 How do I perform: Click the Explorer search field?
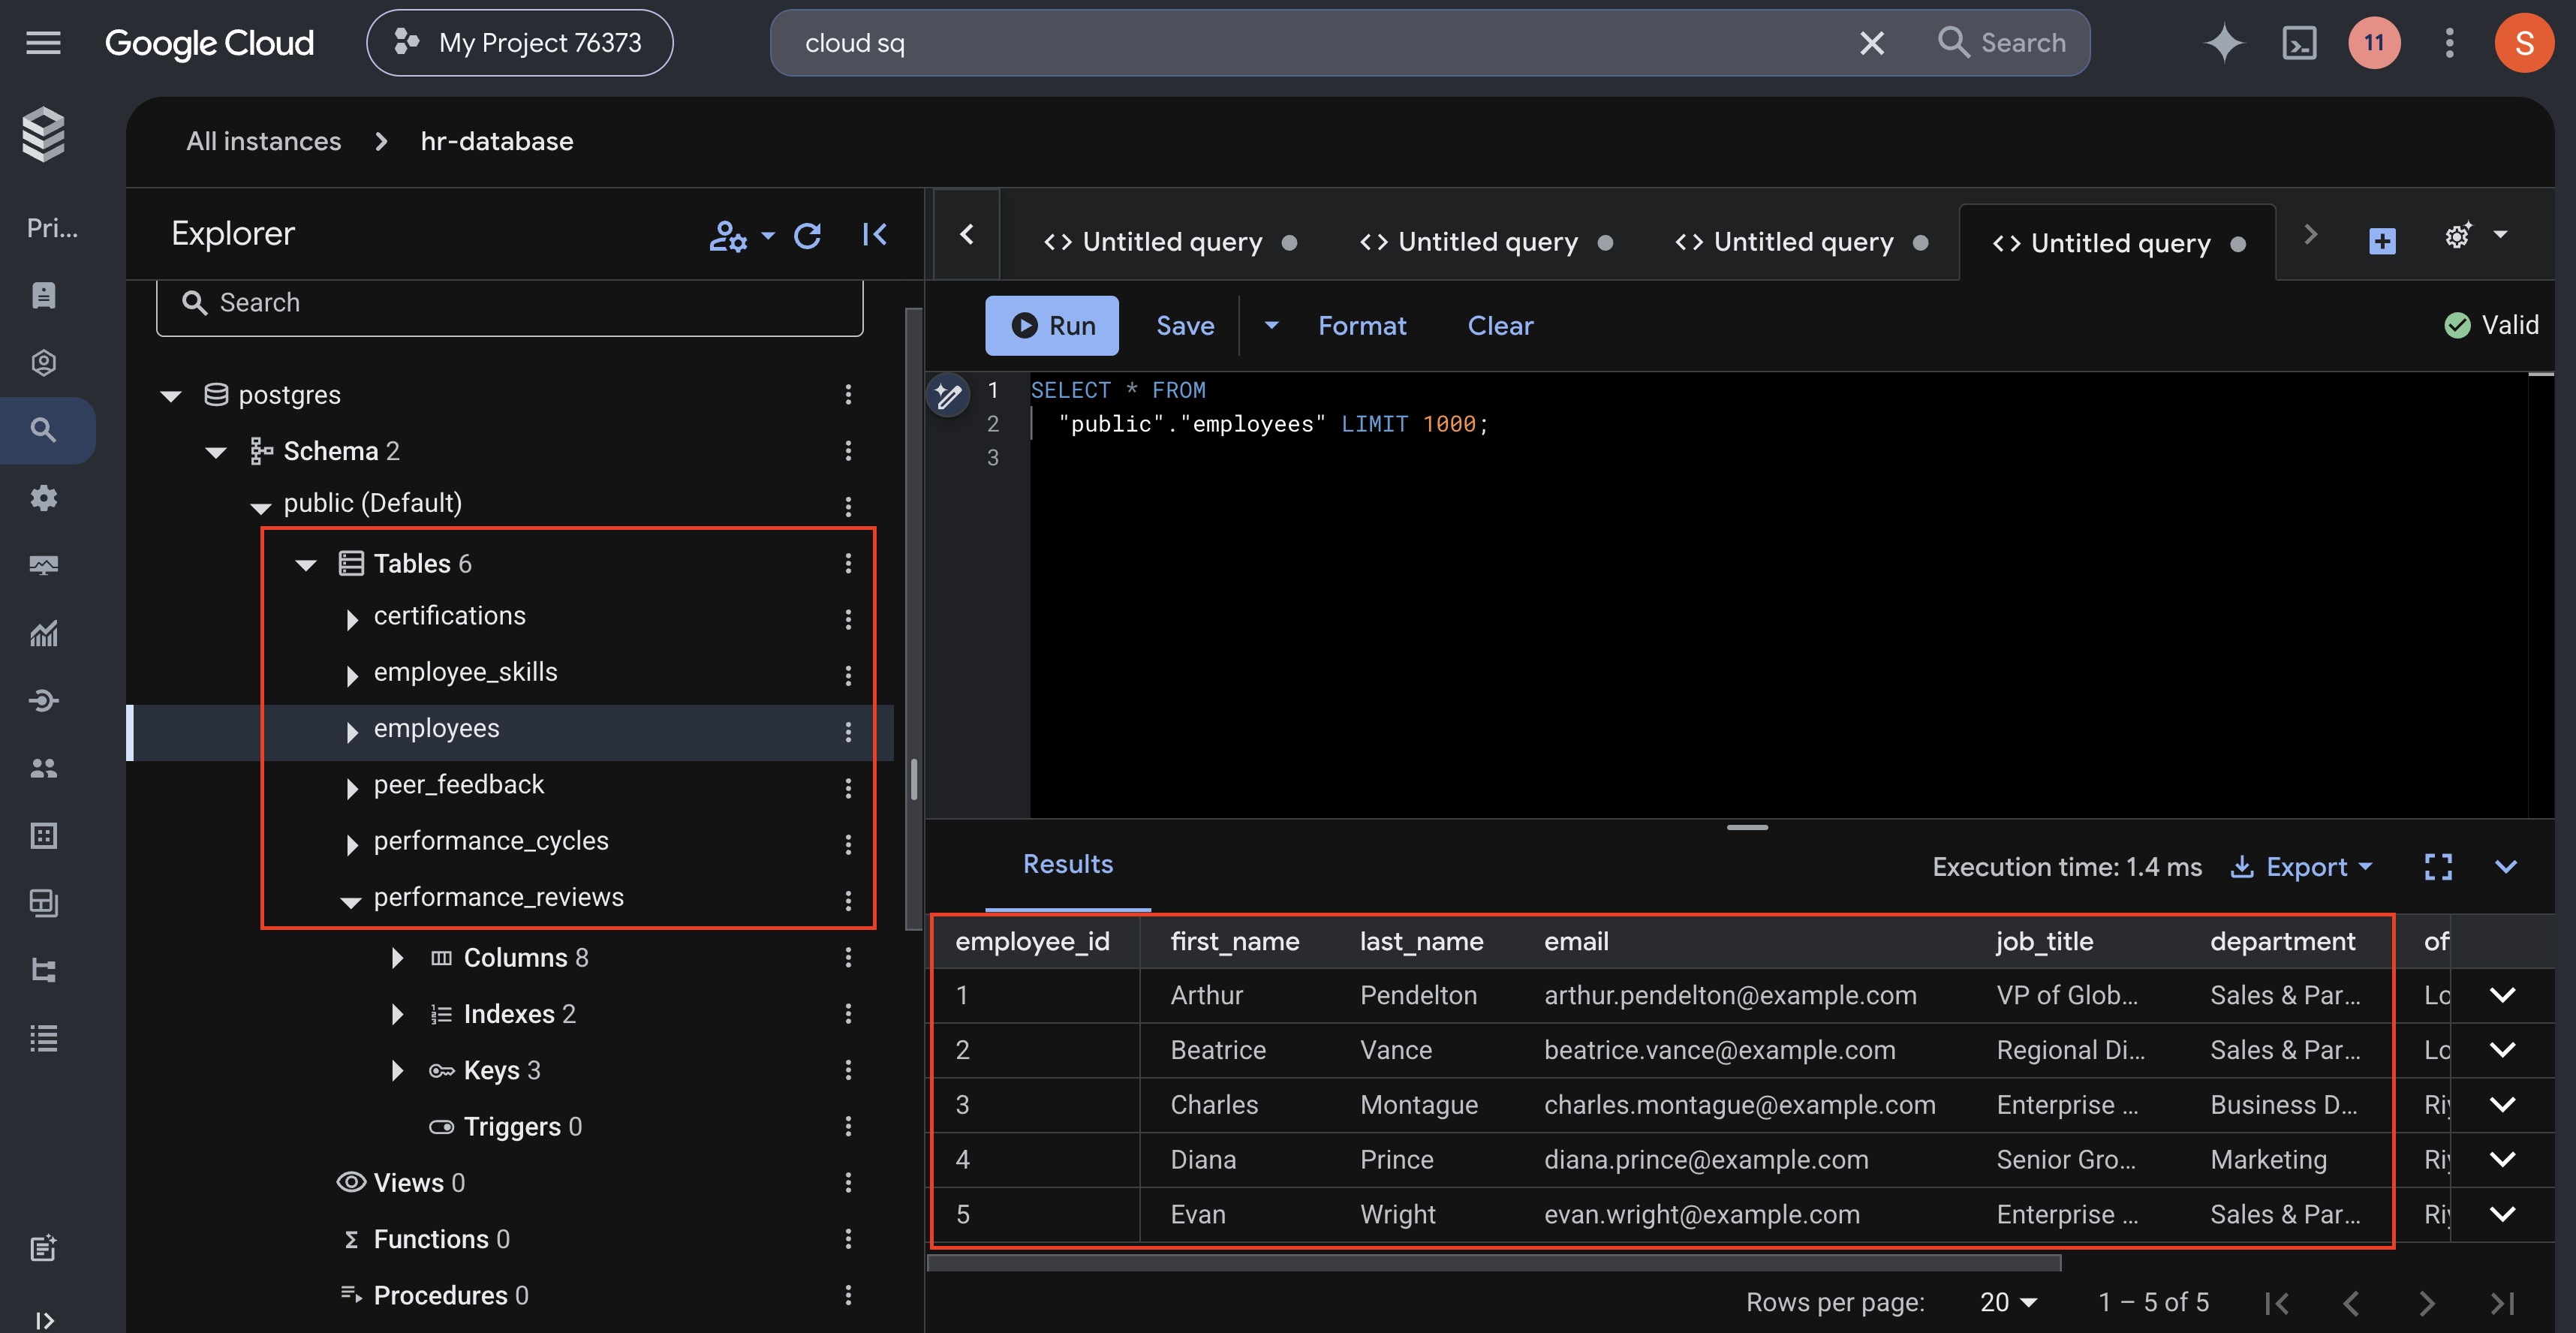[x=510, y=303]
